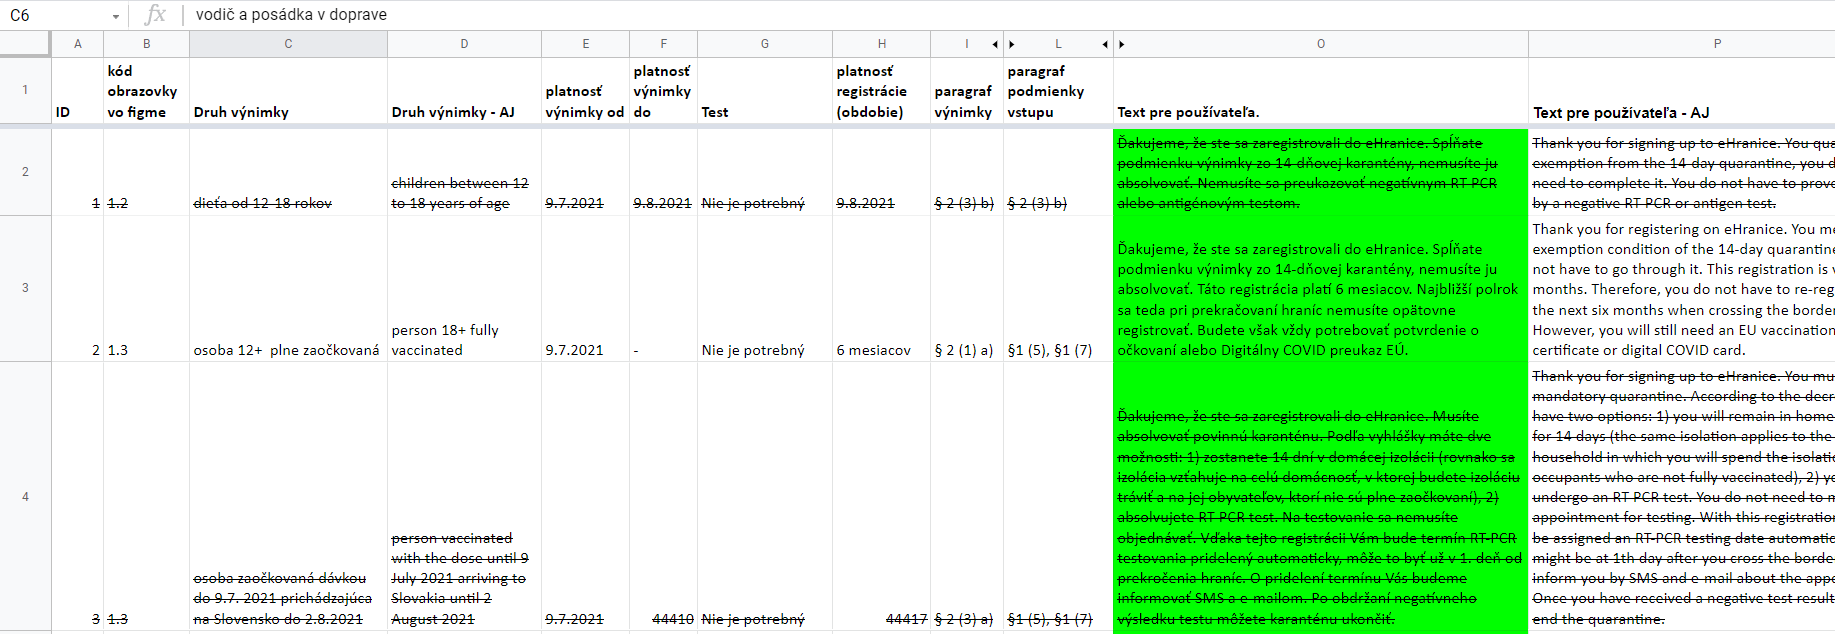Click the green strikethrough cell in row 2

click(x=1321, y=172)
